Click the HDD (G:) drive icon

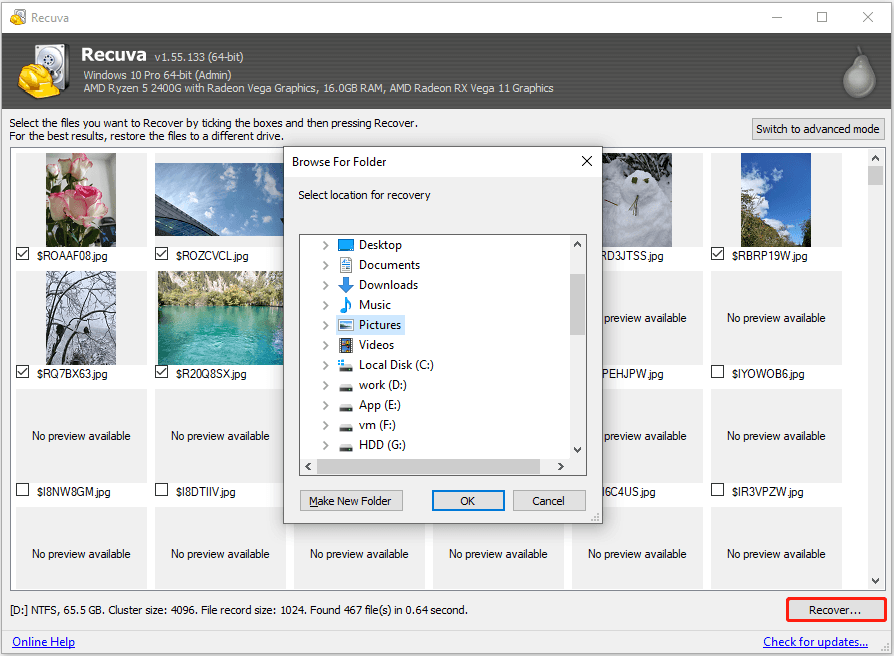(x=346, y=447)
